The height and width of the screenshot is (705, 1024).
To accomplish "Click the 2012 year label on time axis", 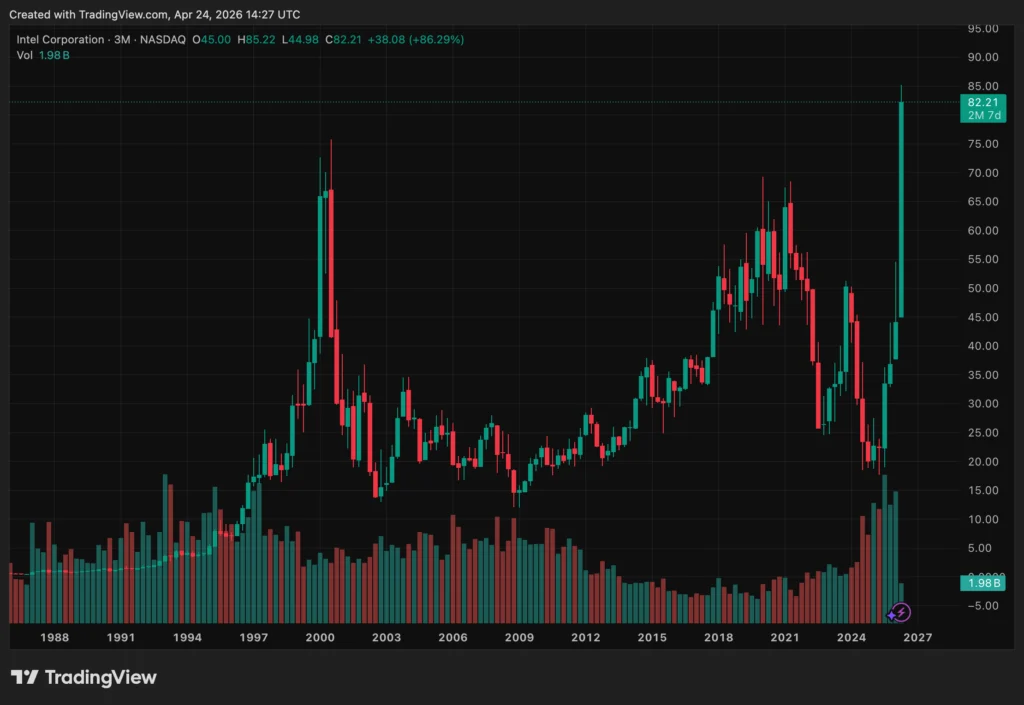I will [x=585, y=637].
